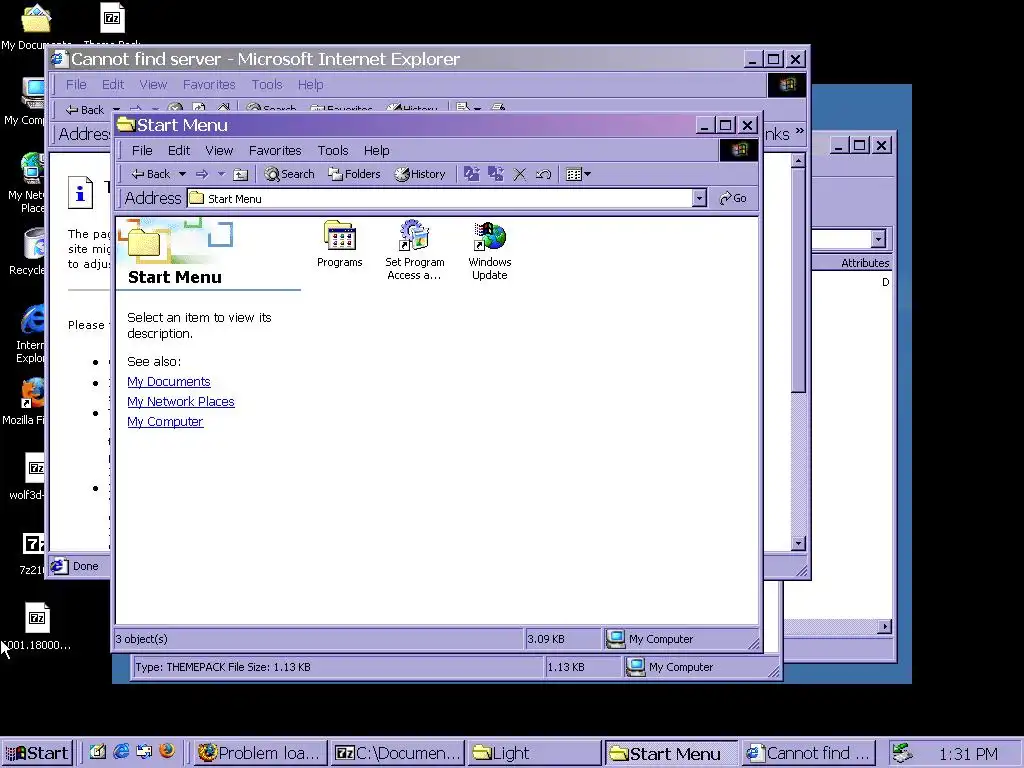Open View menu in Start Menu window

pyautogui.click(x=219, y=150)
